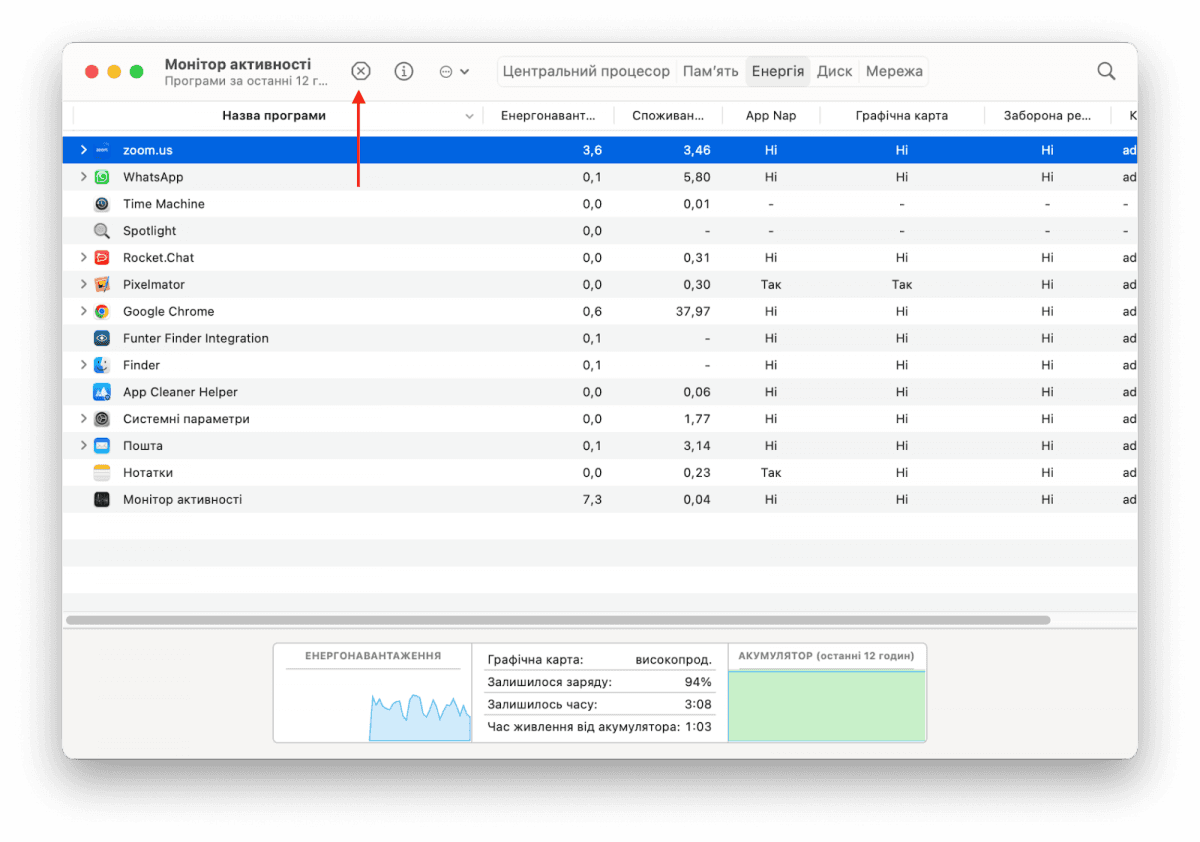The image size is (1200, 842).
Task: Select the App Cleaner Helper name
Action: pos(180,393)
